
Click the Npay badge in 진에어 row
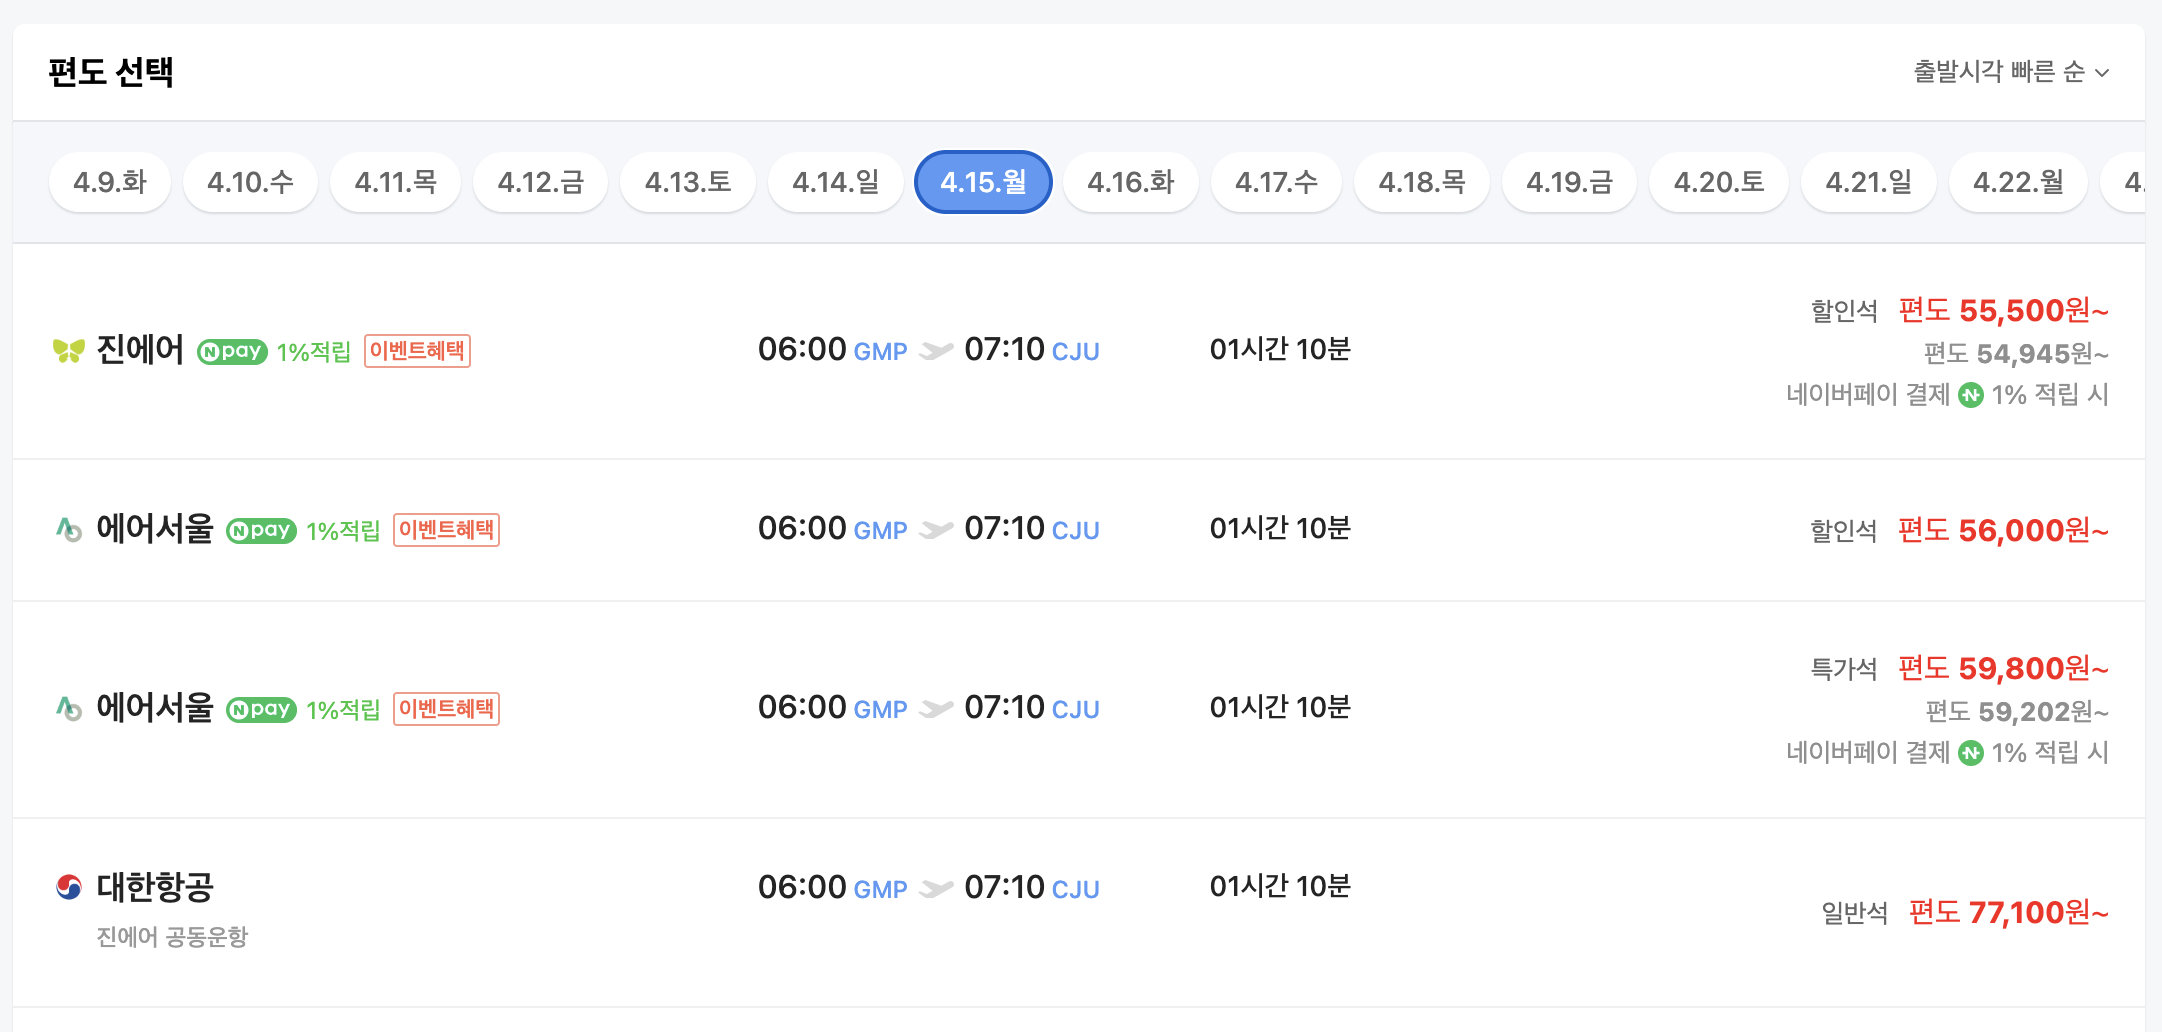pyautogui.click(x=232, y=351)
